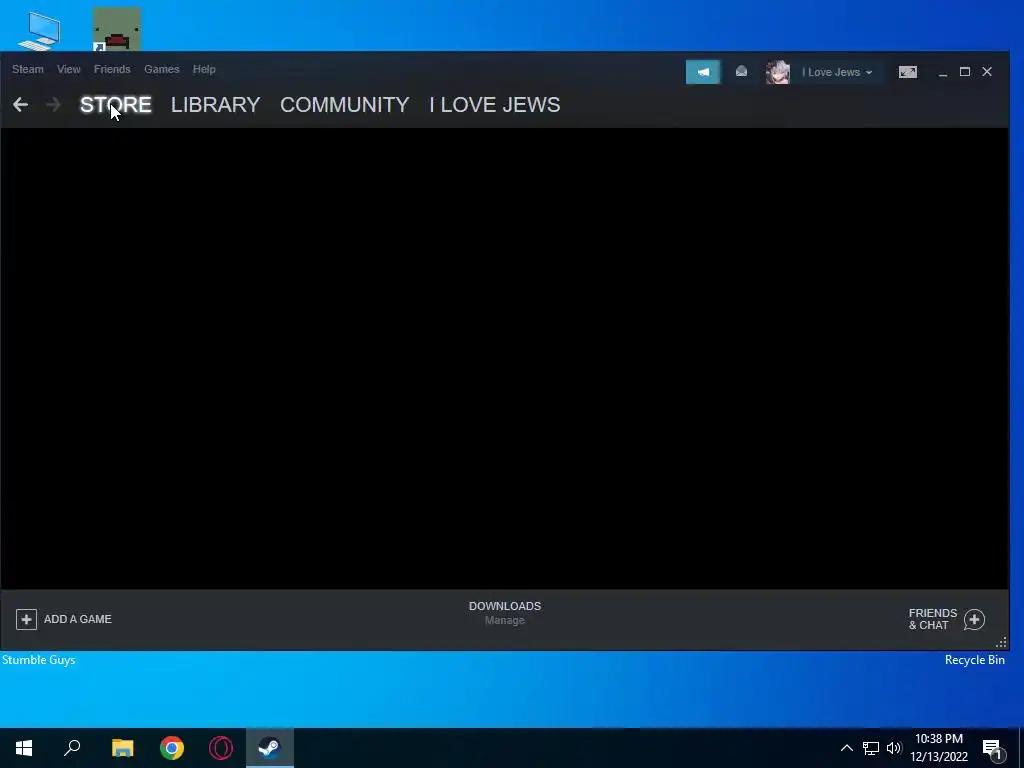Open network status tray icon
This screenshot has height=768, width=1024.
click(x=871, y=748)
